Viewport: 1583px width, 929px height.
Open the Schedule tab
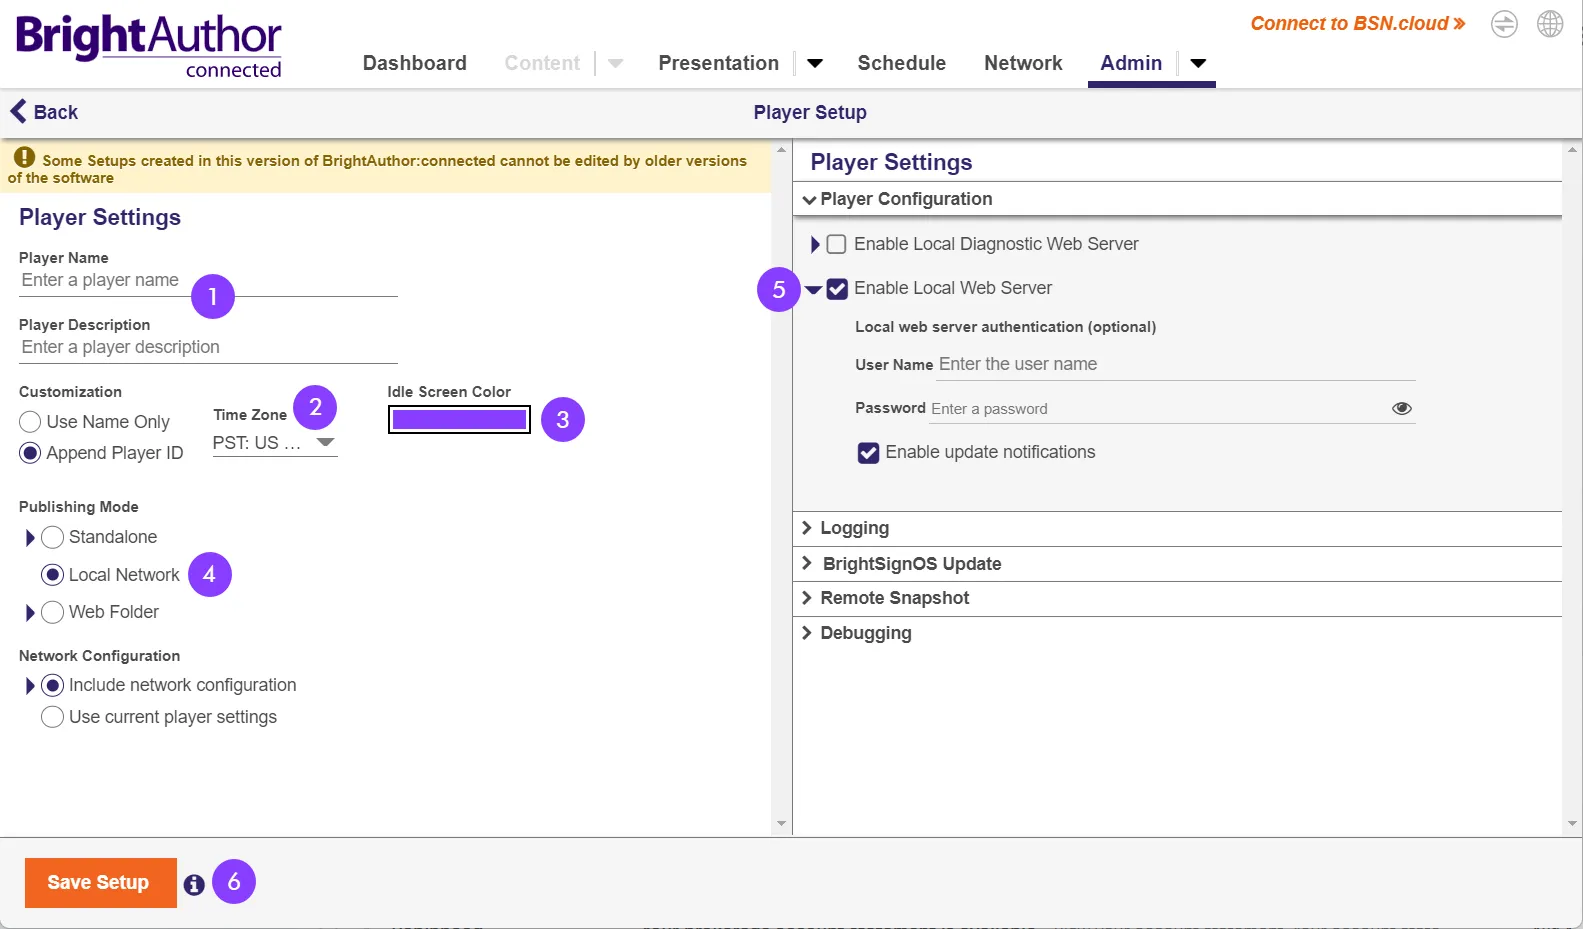[901, 63]
